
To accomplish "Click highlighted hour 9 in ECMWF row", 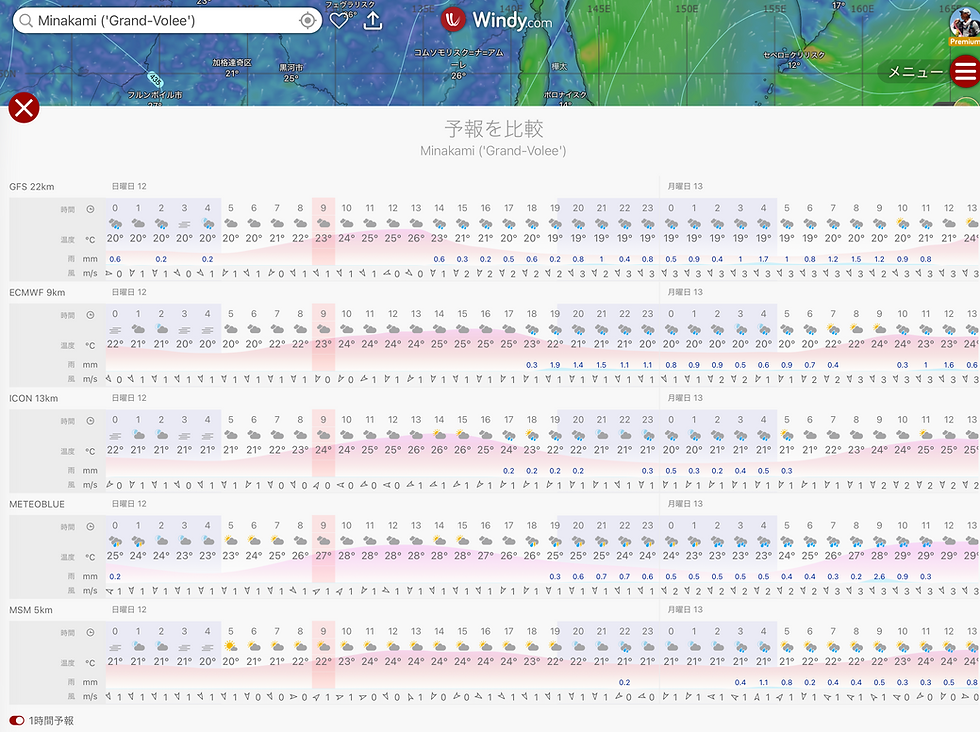I will 323,314.
